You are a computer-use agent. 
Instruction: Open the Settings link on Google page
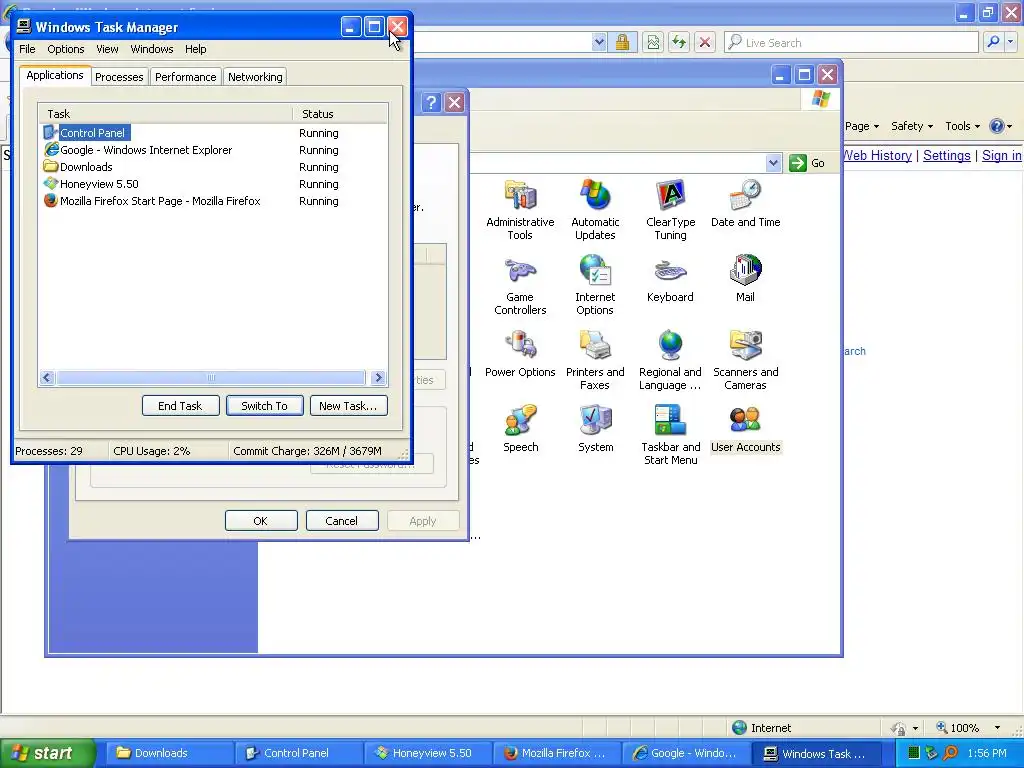pos(946,155)
